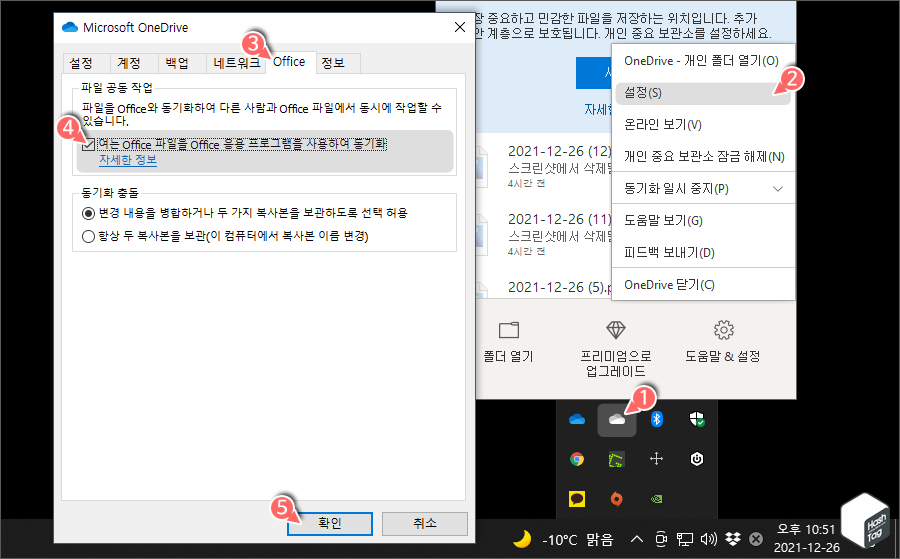This screenshot has width=900, height=559.
Task: Click the 확인 button
Action: click(x=330, y=523)
